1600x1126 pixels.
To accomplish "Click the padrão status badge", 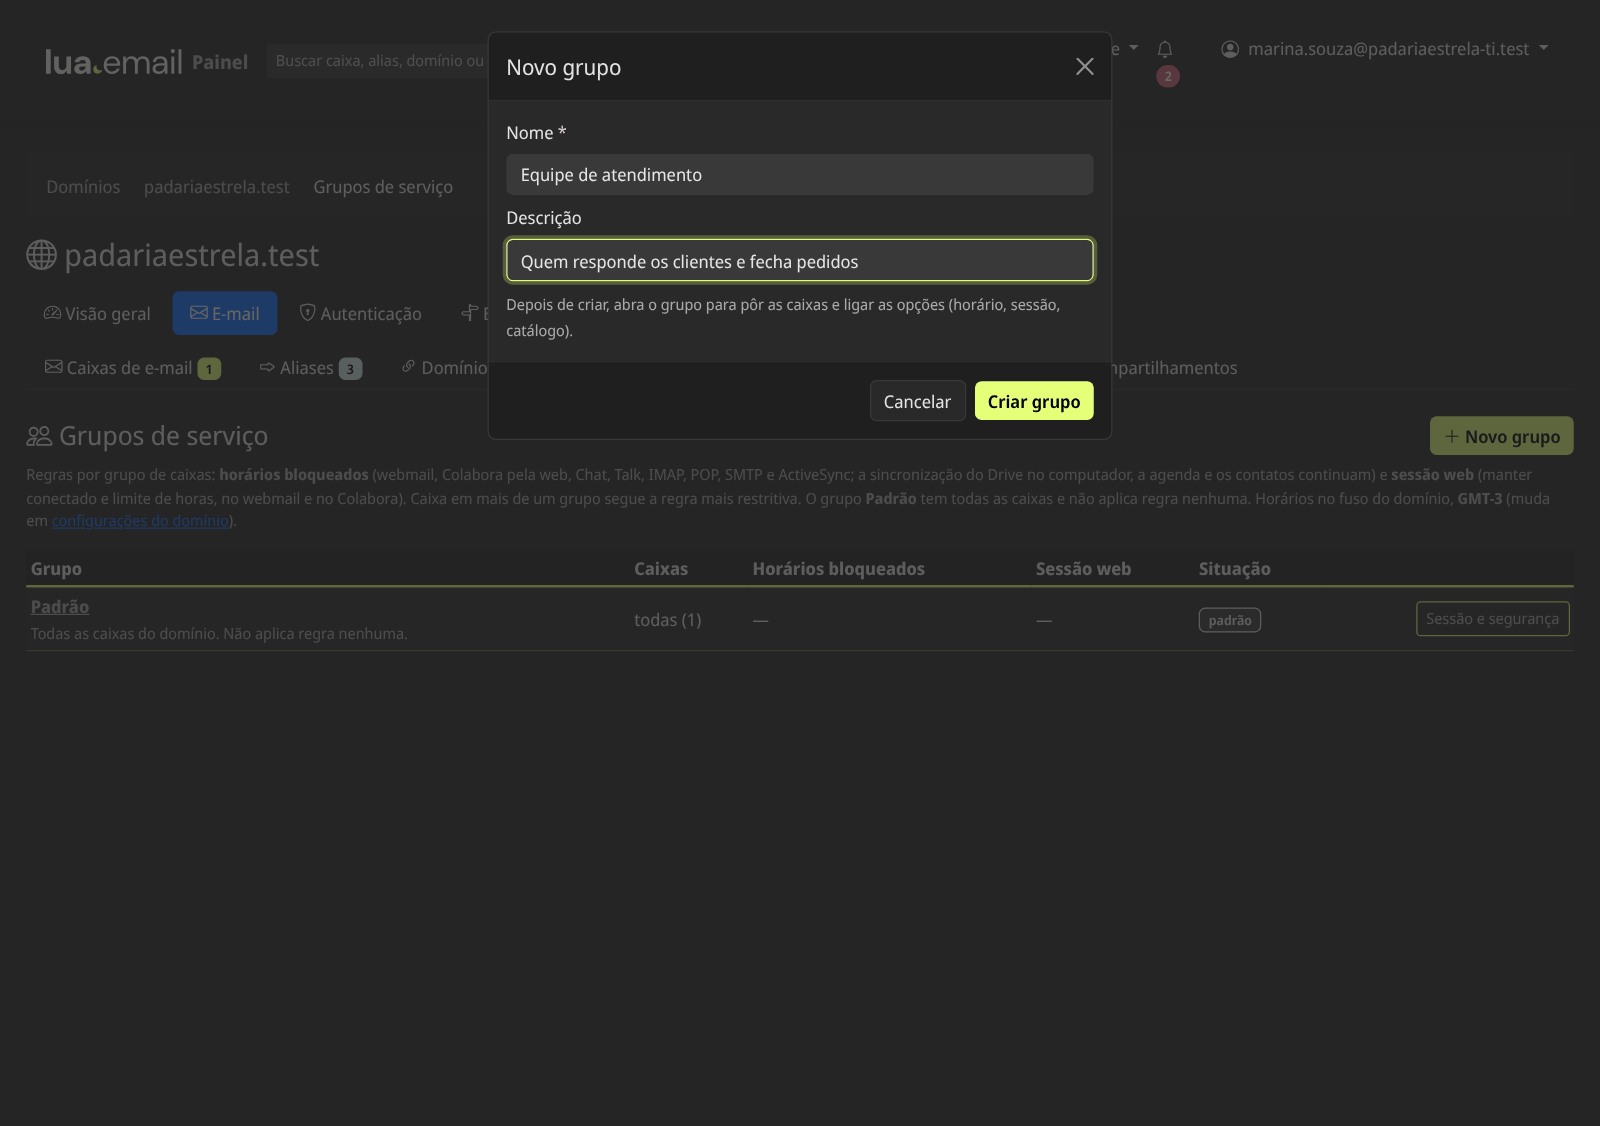I will pos(1230,620).
